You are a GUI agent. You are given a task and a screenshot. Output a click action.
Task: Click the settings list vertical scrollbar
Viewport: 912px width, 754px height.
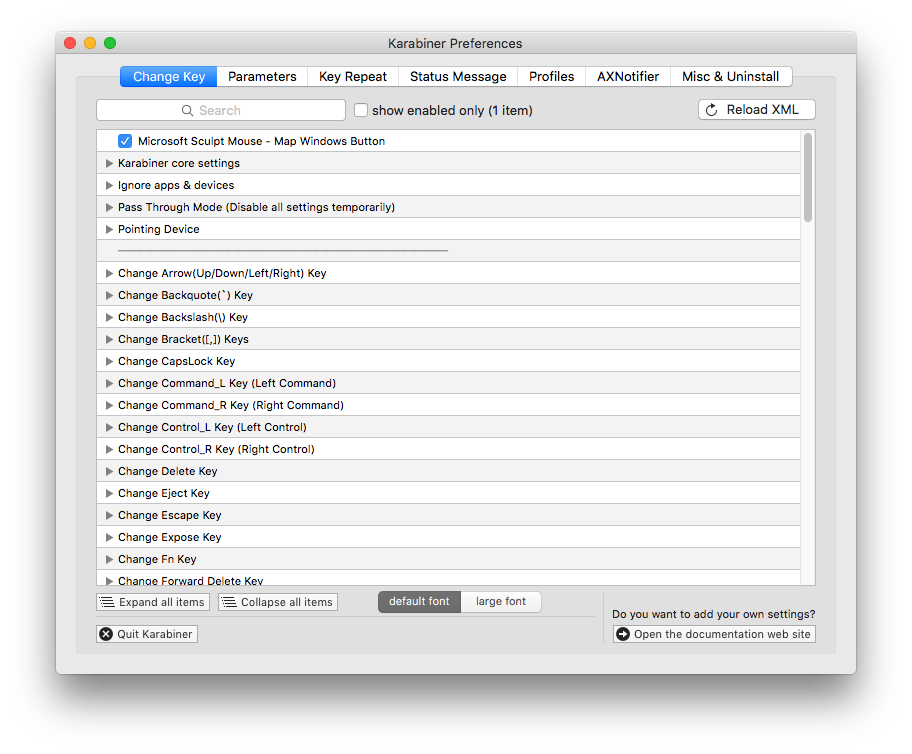(x=808, y=177)
